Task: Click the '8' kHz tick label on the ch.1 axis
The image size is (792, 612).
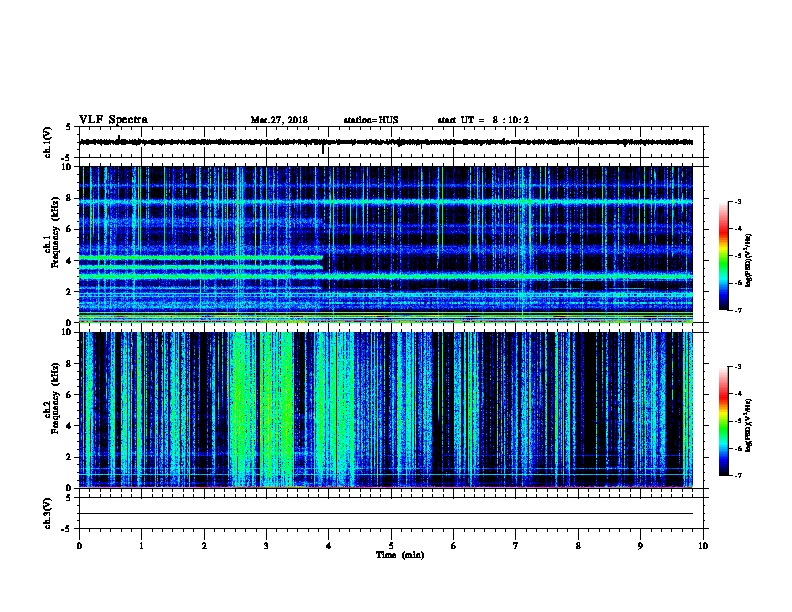Action: pyautogui.click(x=70, y=198)
